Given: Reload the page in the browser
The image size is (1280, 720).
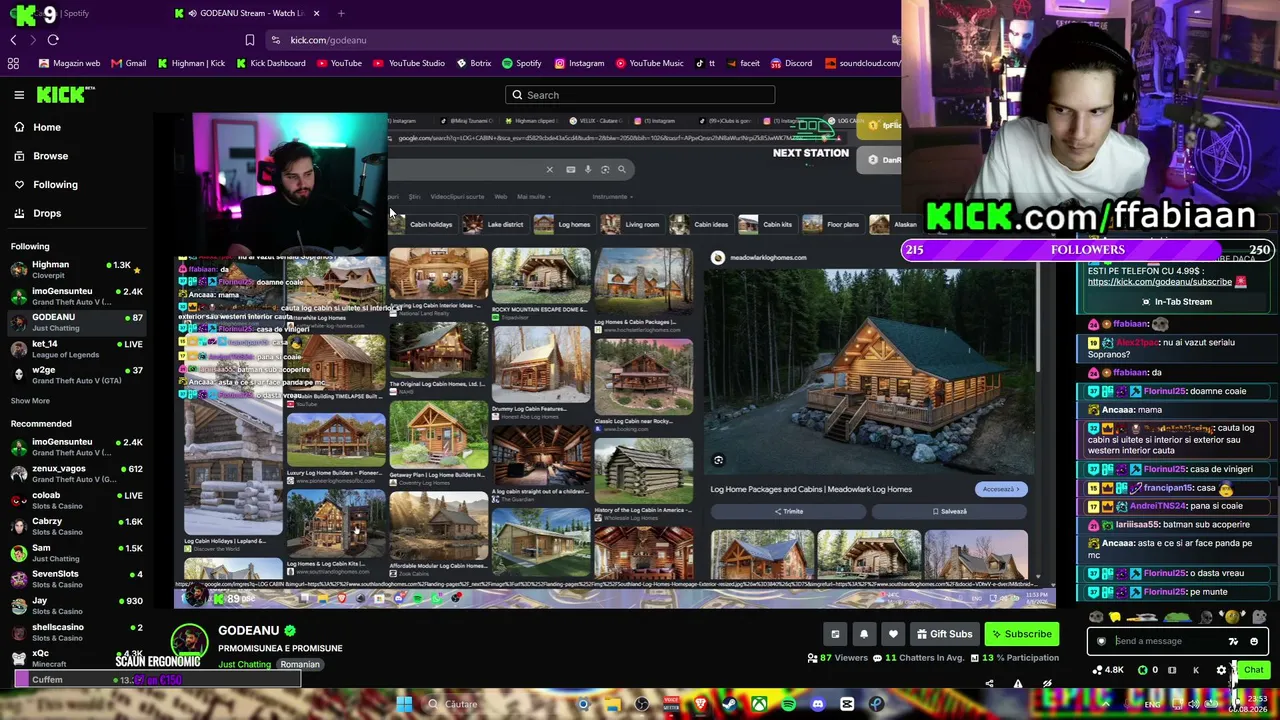Looking at the screenshot, I should point(53,40).
